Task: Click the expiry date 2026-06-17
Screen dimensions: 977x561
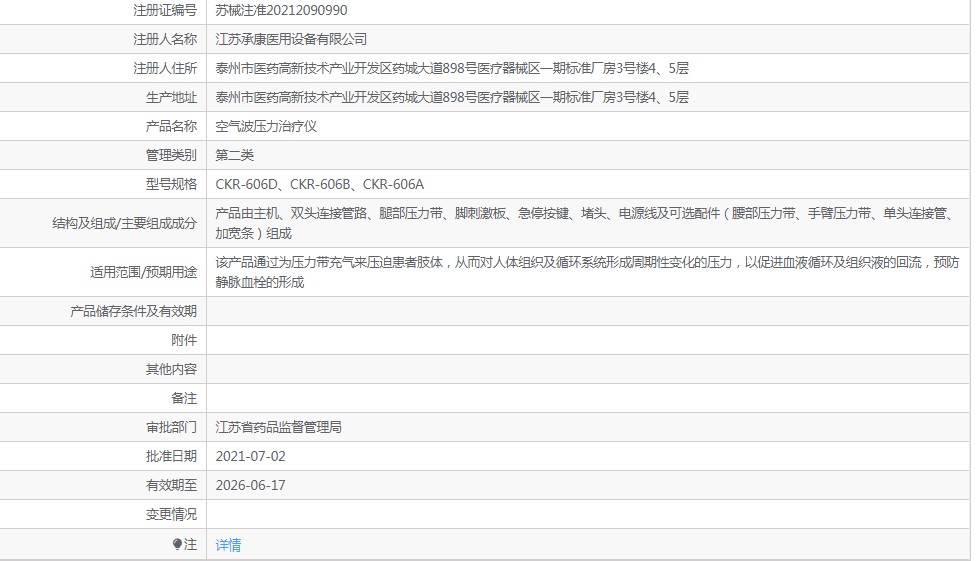Action: pyautogui.click(x=250, y=485)
